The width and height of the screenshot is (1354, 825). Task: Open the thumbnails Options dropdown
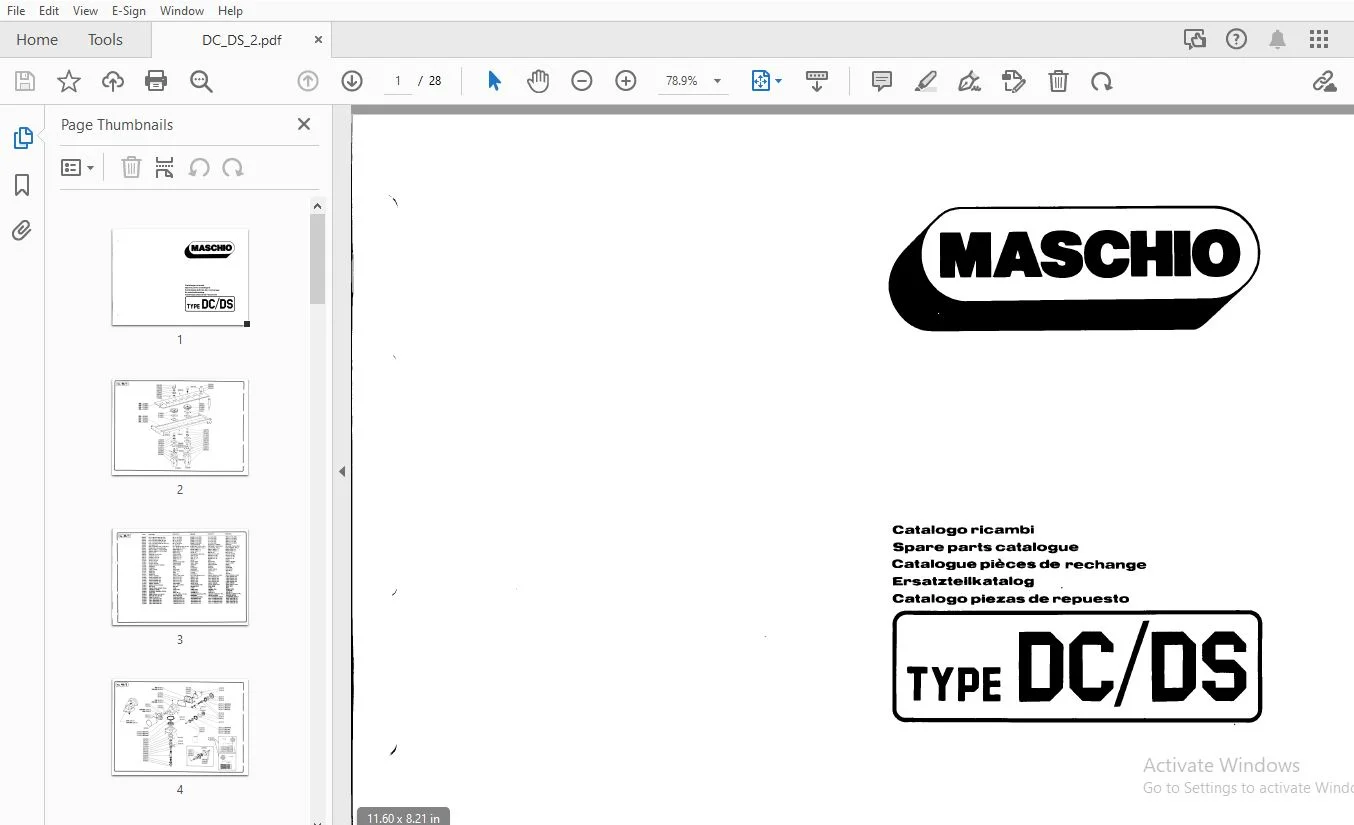[77, 168]
